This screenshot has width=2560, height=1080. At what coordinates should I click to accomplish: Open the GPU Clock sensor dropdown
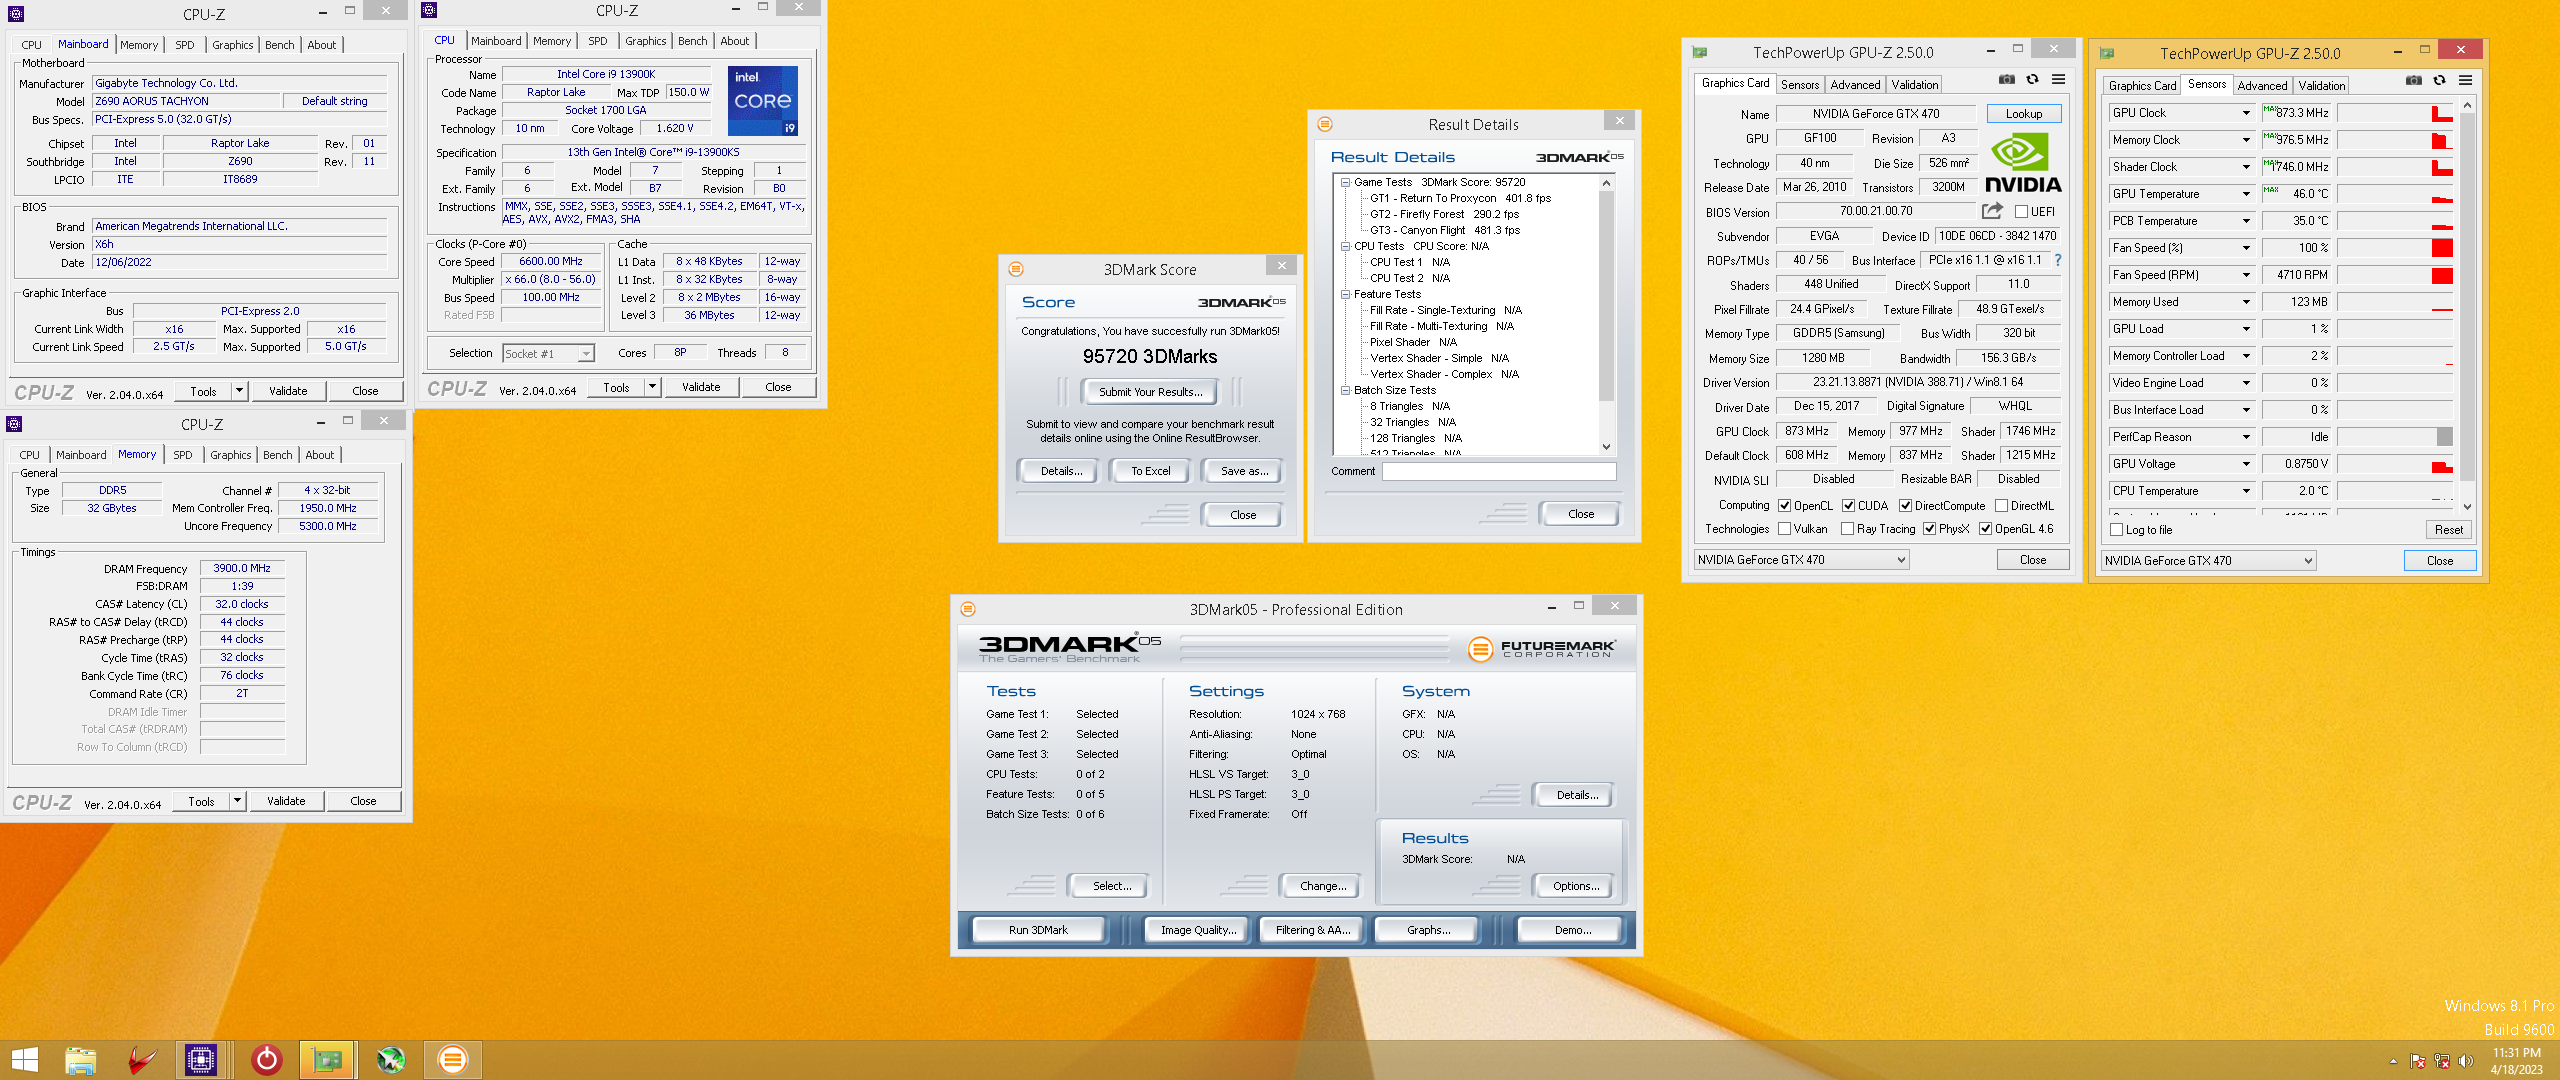(2246, 113)
